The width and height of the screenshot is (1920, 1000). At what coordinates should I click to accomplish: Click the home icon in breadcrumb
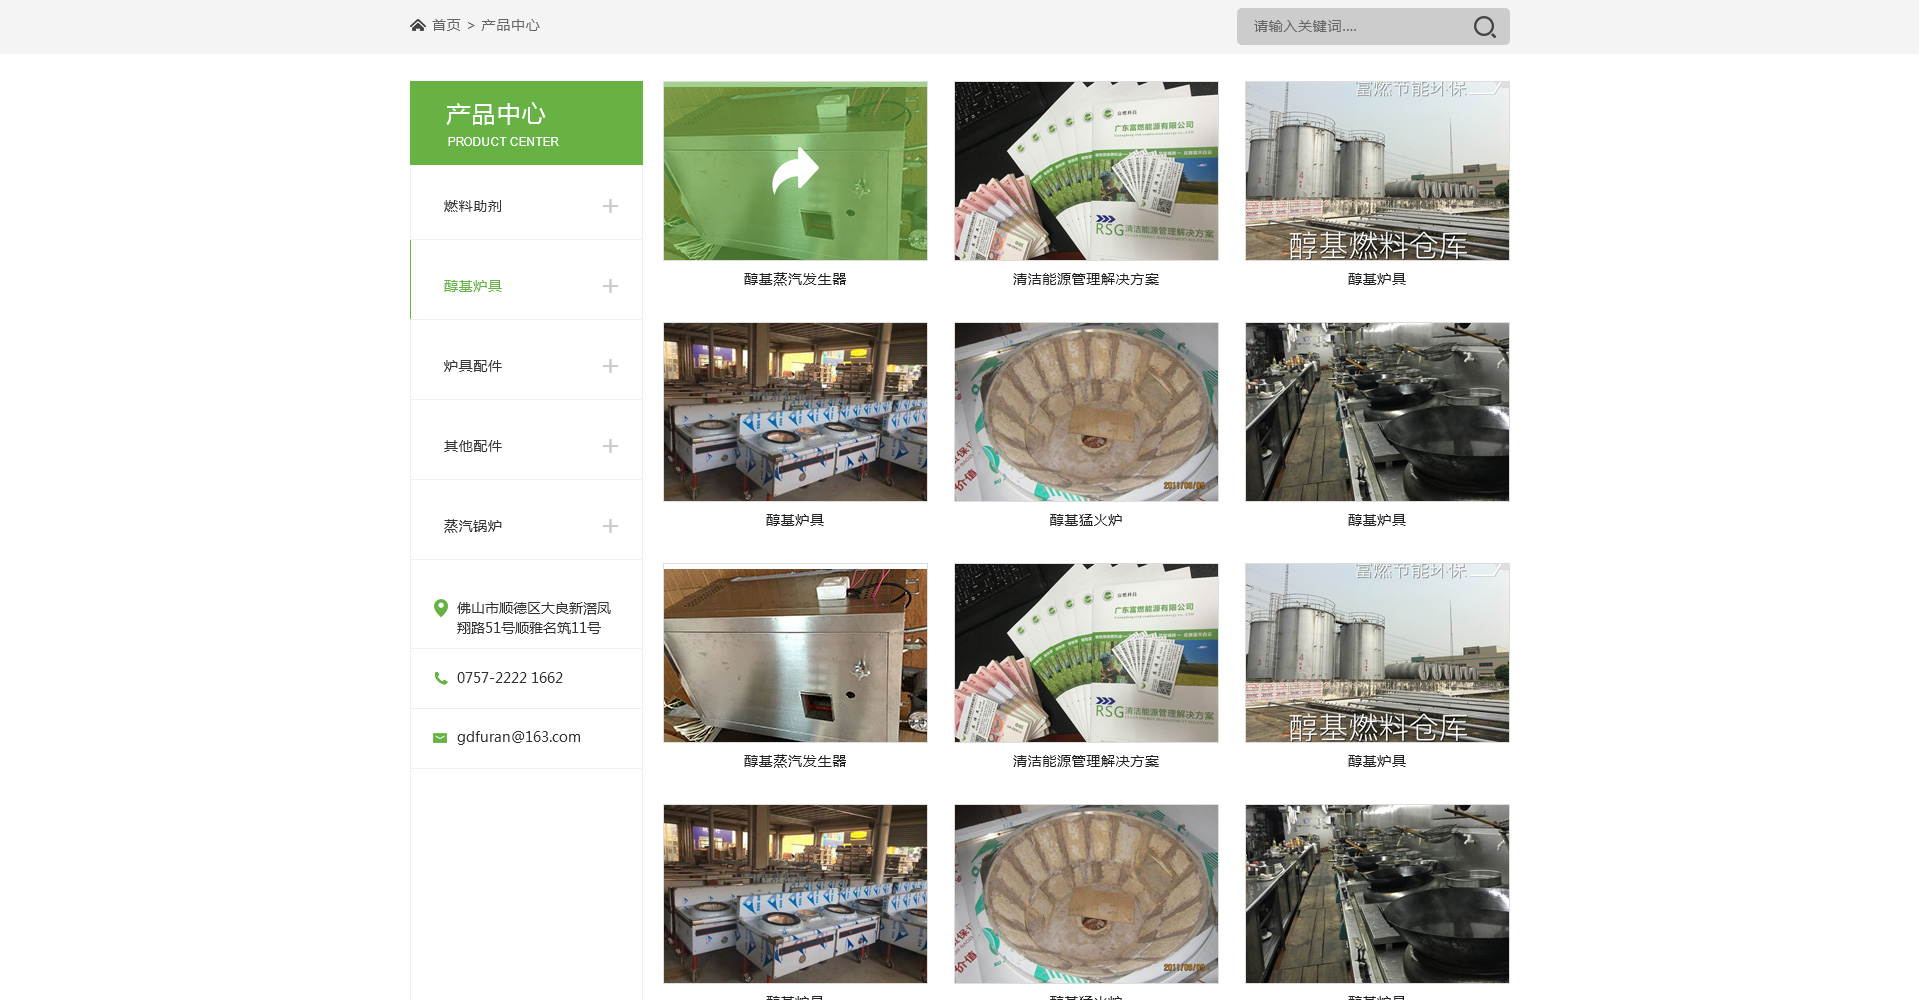point(418,25)
